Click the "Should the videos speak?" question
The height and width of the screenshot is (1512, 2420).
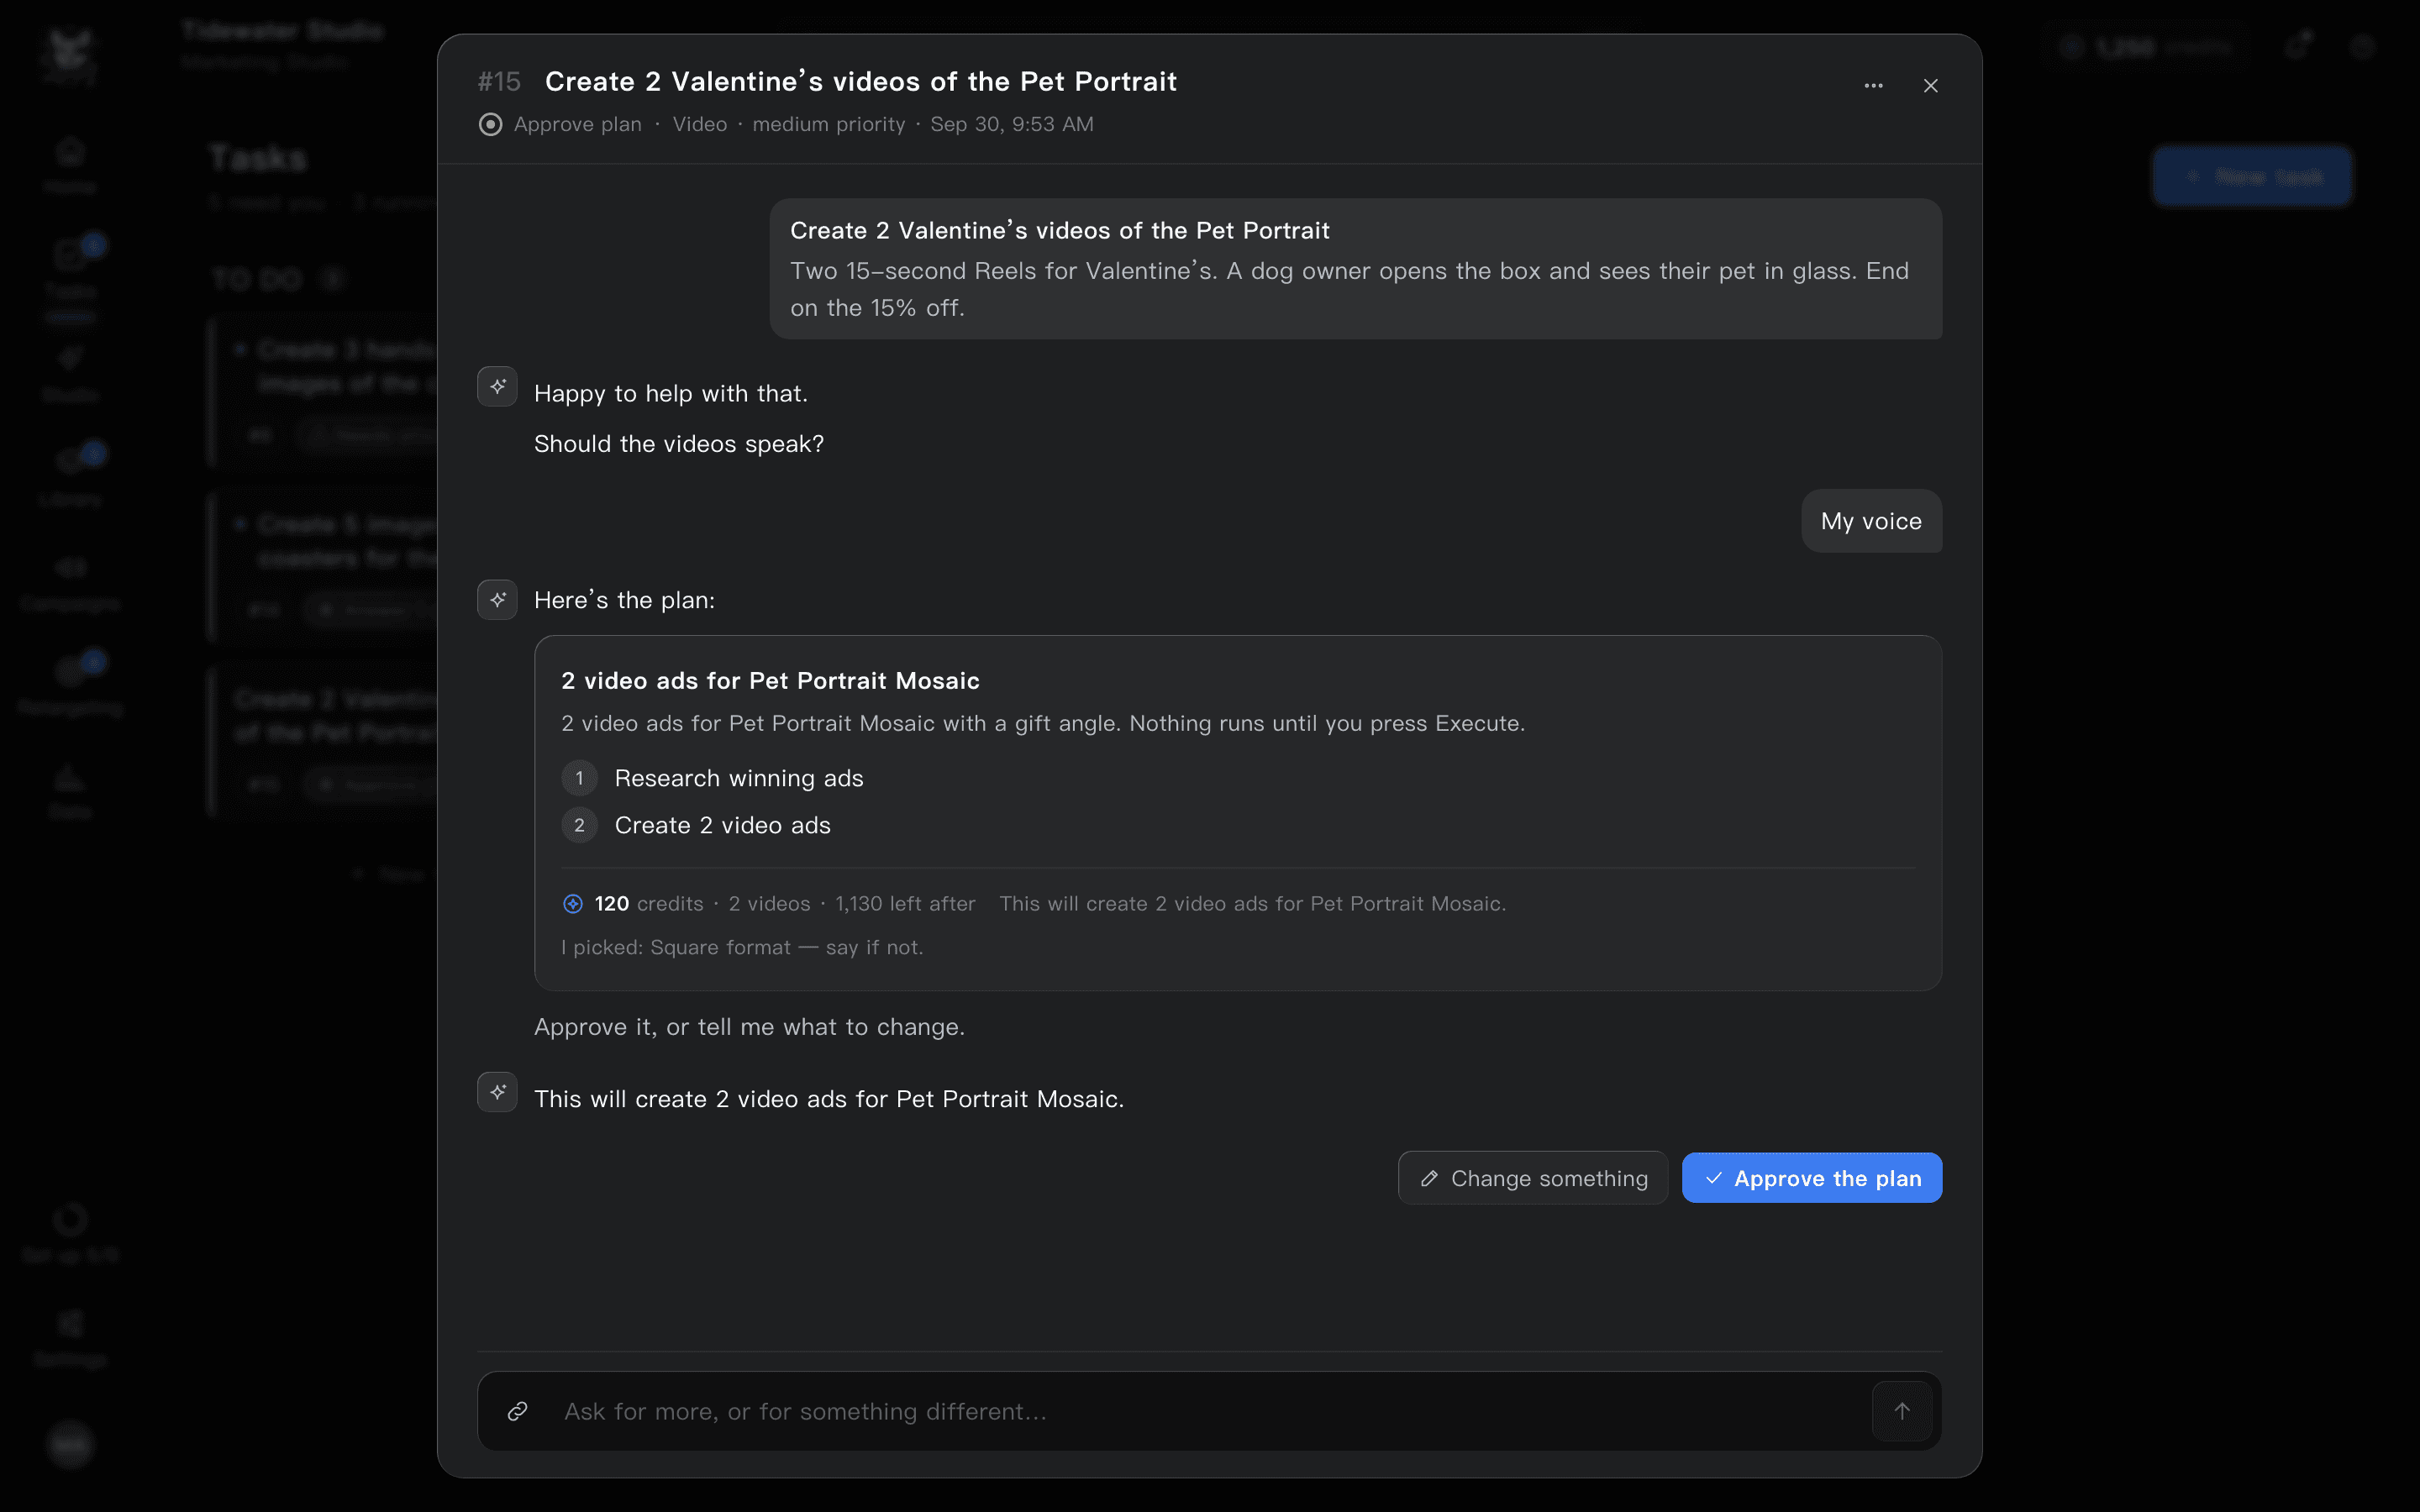tap(679, 444)
